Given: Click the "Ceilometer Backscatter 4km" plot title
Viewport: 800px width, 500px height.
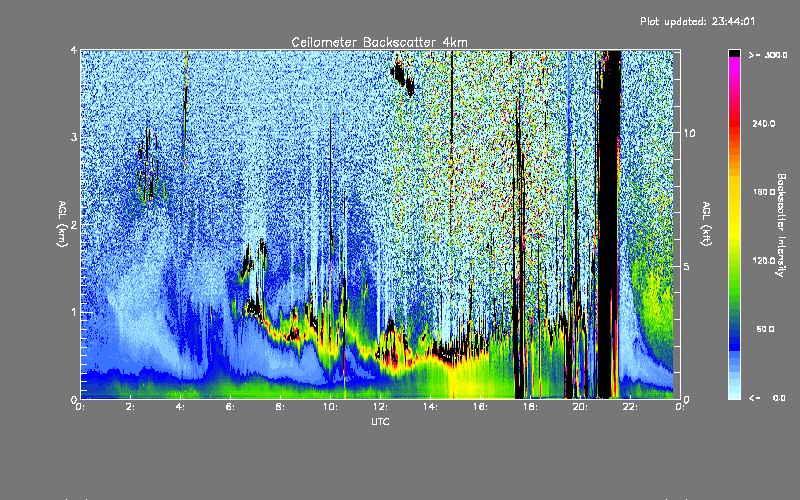Looking at the screenshot, I should pyautogui.click(x=379, y=42).
